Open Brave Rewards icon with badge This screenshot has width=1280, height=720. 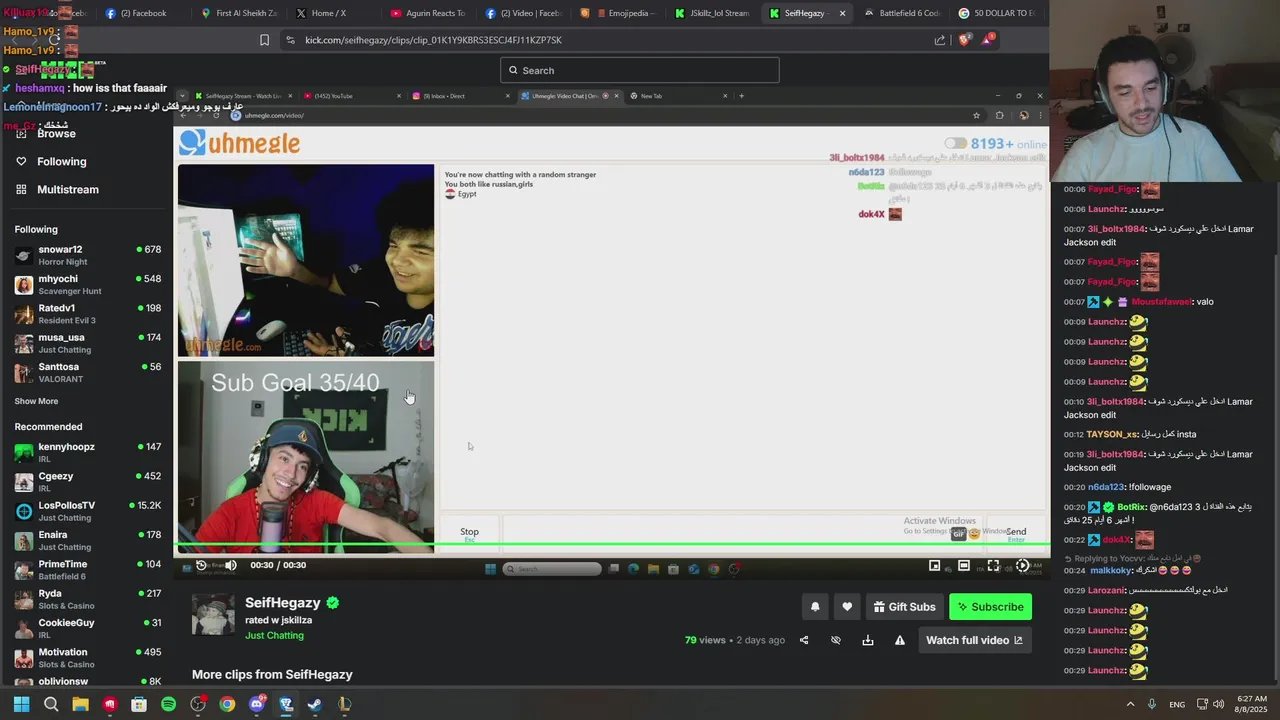(x=987, y=40)
